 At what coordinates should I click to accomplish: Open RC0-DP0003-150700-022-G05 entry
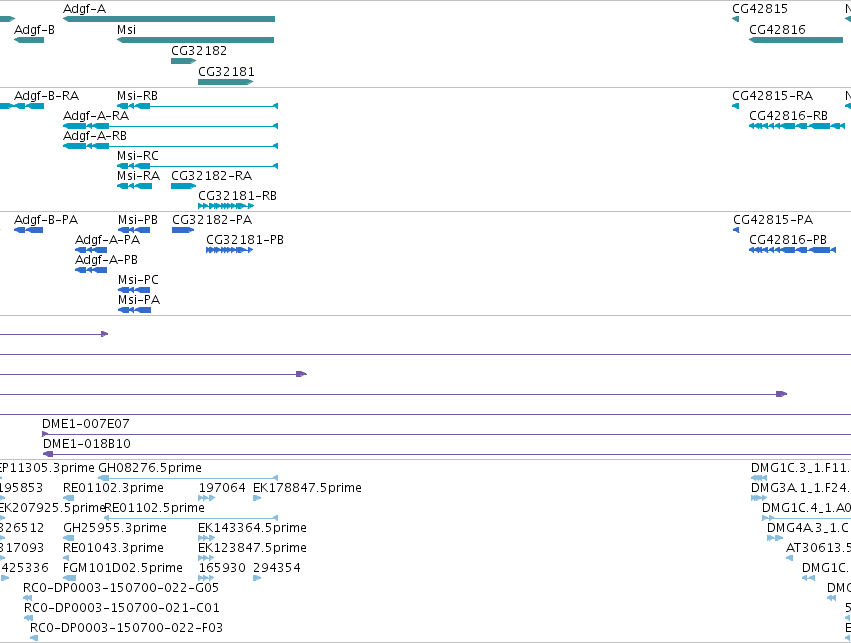click(x=121, y=588)
